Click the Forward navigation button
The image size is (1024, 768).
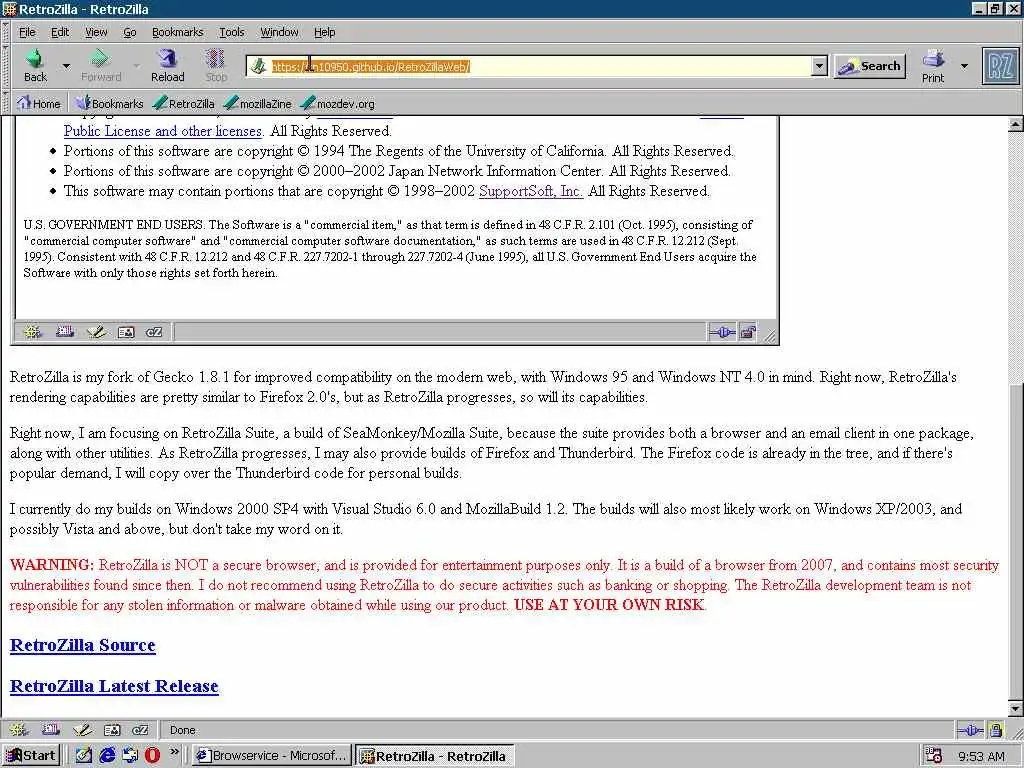click(101, 66)
